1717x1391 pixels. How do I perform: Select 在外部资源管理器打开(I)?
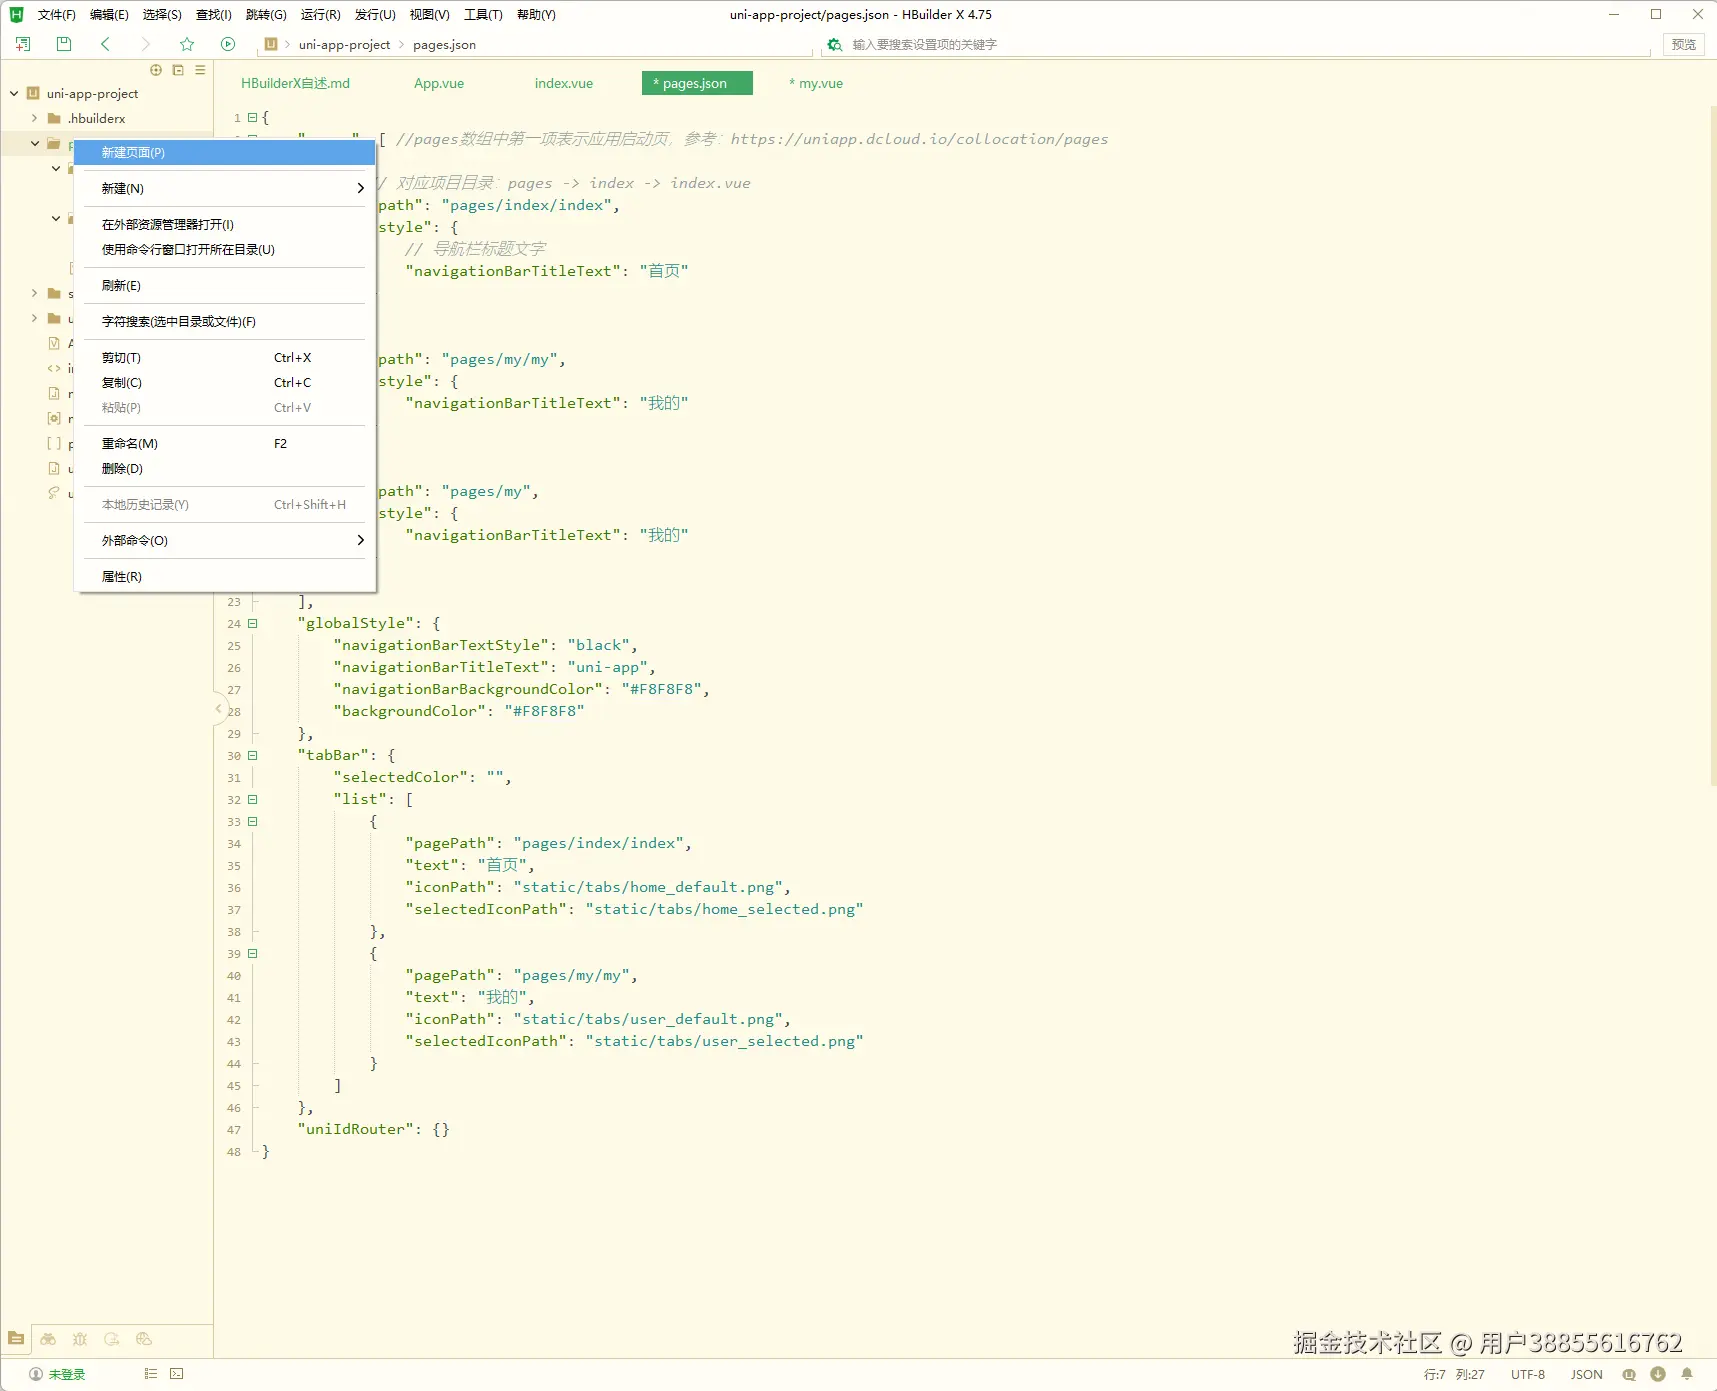pyautogui.click(x=225, y=224)
